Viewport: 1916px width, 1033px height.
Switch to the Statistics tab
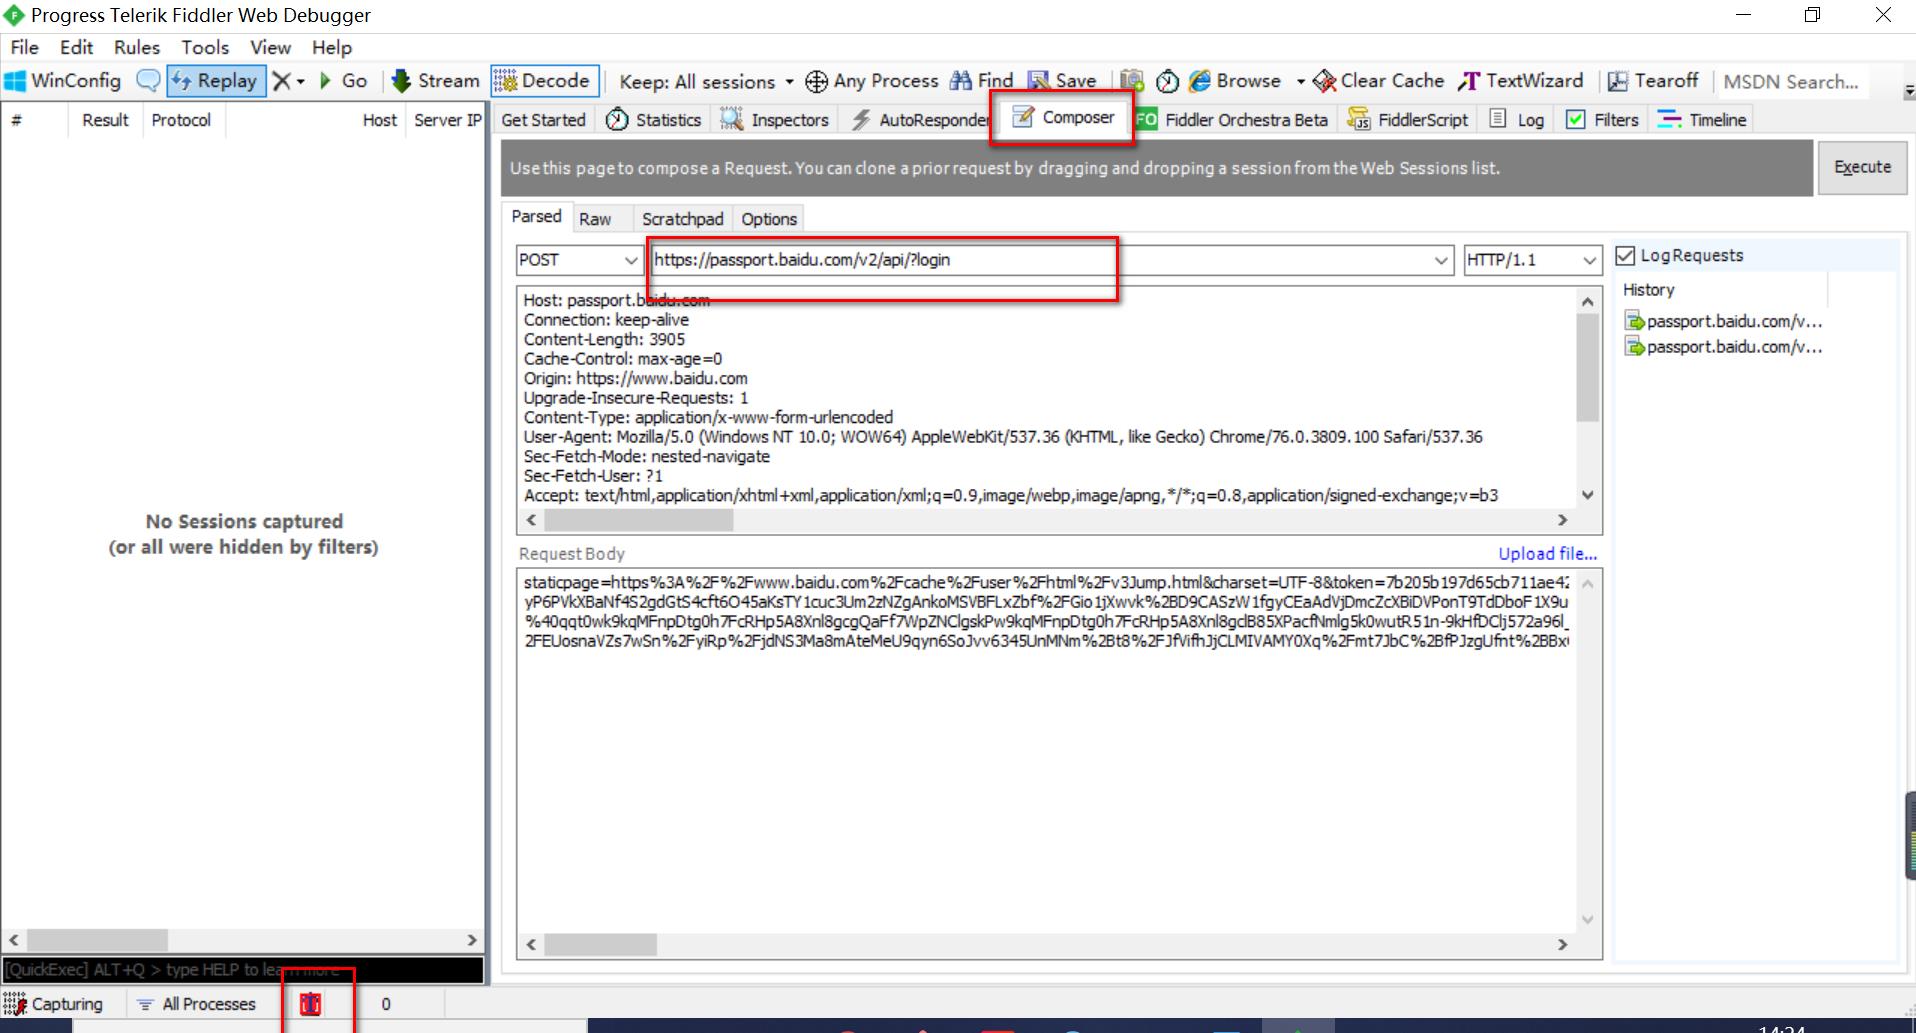654,120
